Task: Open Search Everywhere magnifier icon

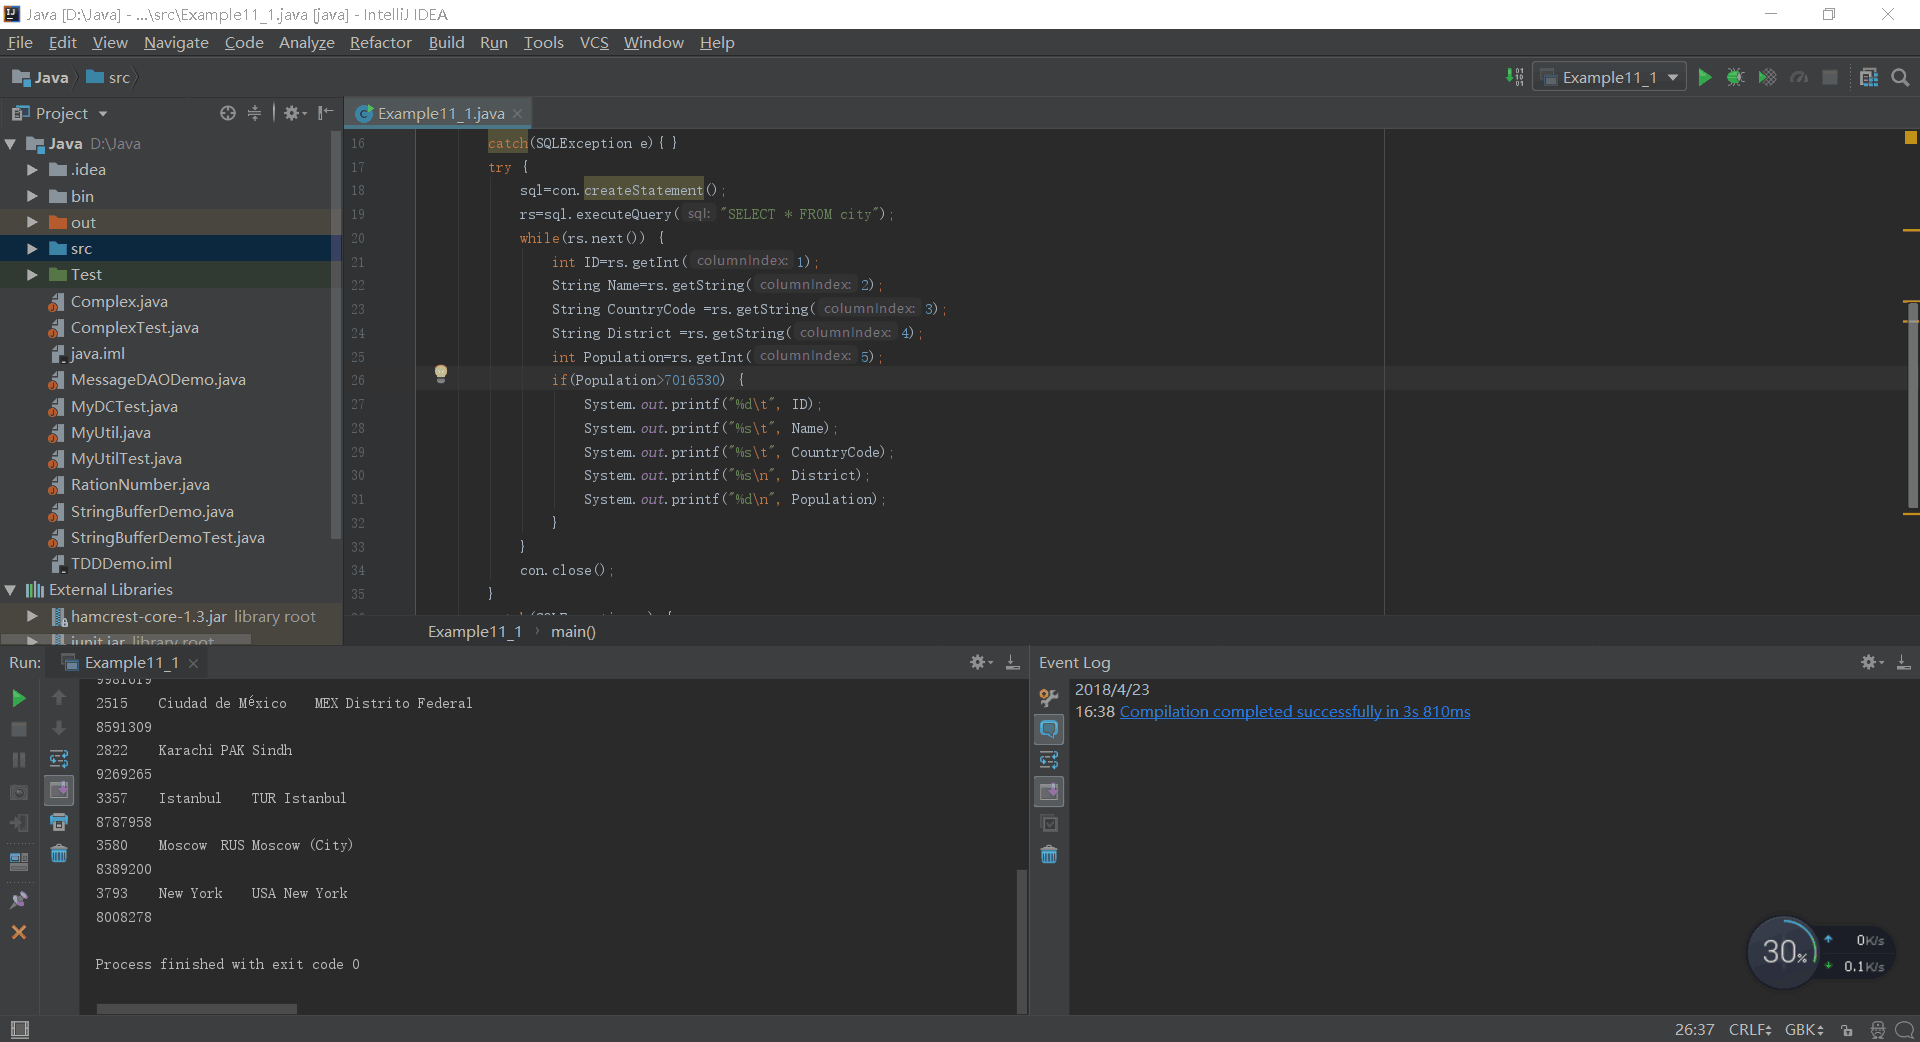Action: (1900, 77)
